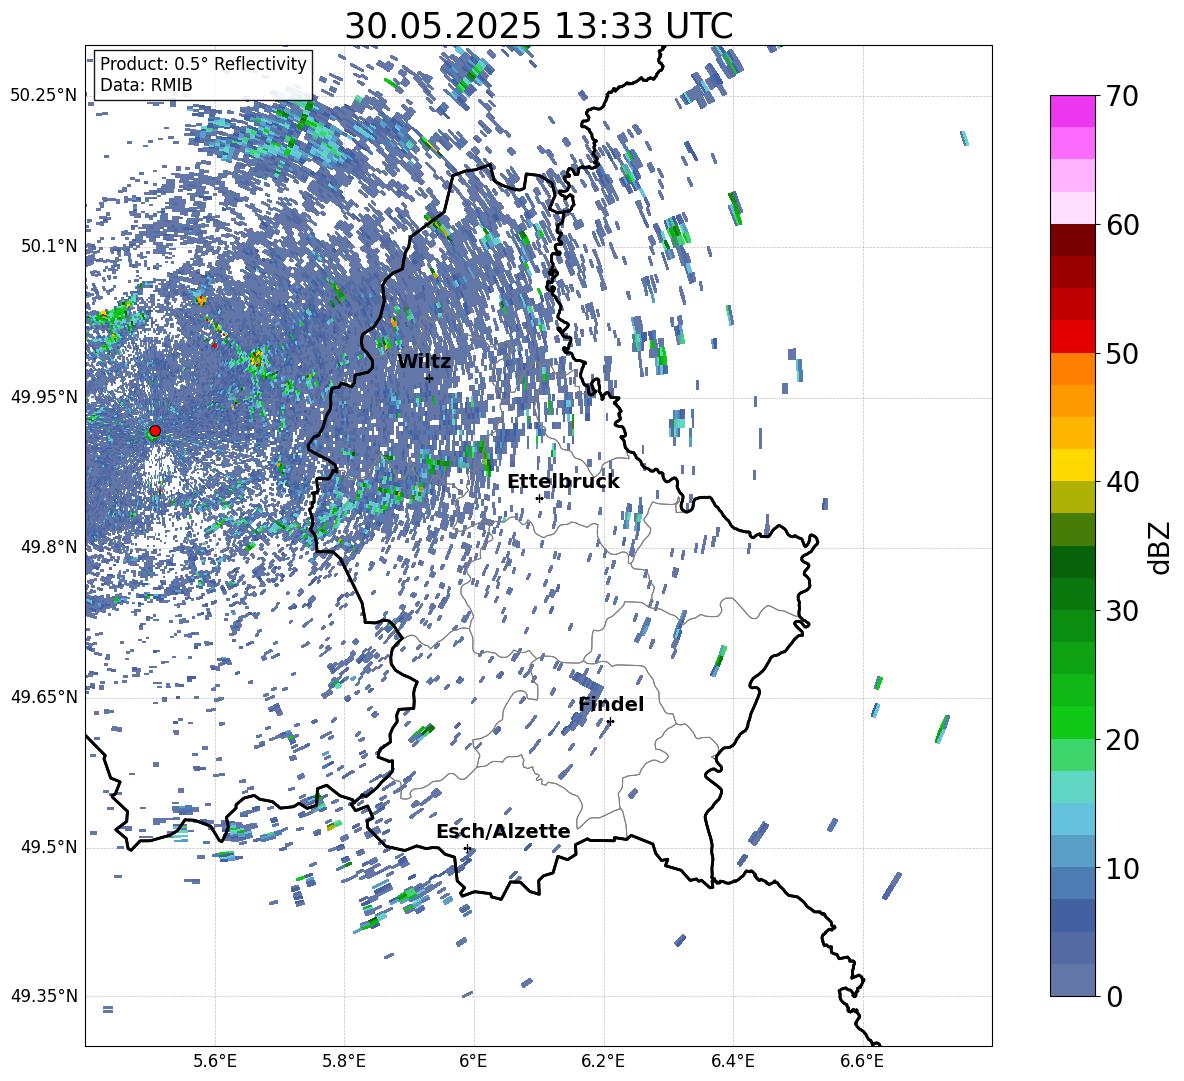Click the 40 value on colorbar
Screen dimensions: 1184x1081
[x=1123, y=482]
